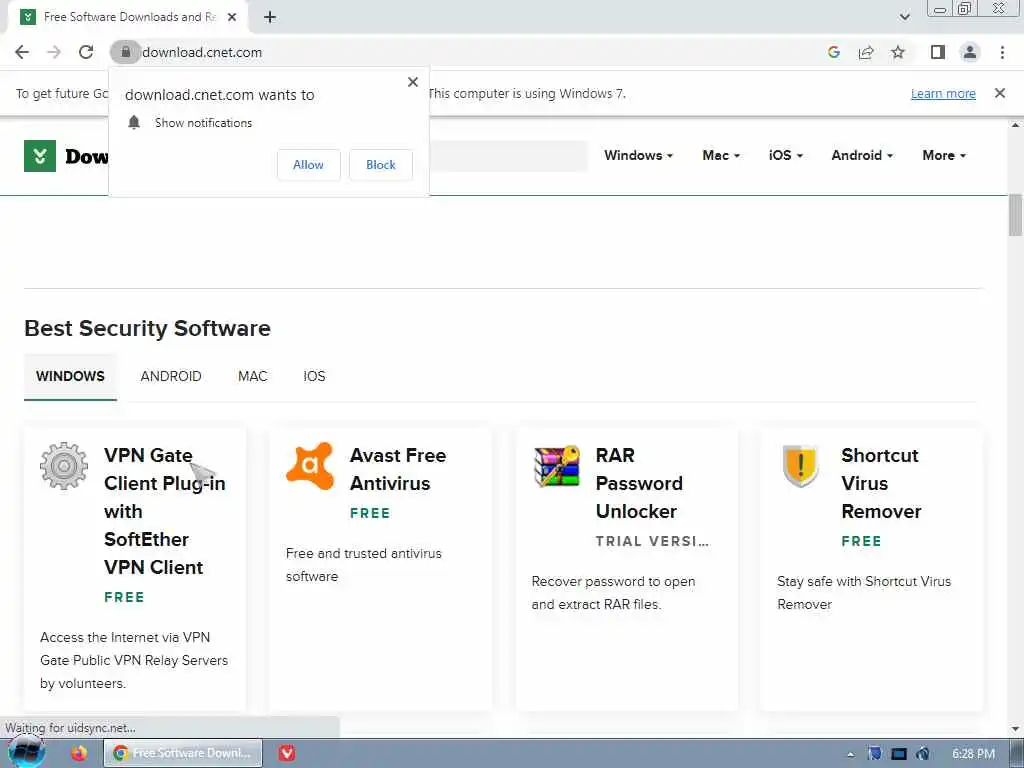Switch to the IOS tab
This screenshot has height=768, width=1024.
tap(314, 377)
